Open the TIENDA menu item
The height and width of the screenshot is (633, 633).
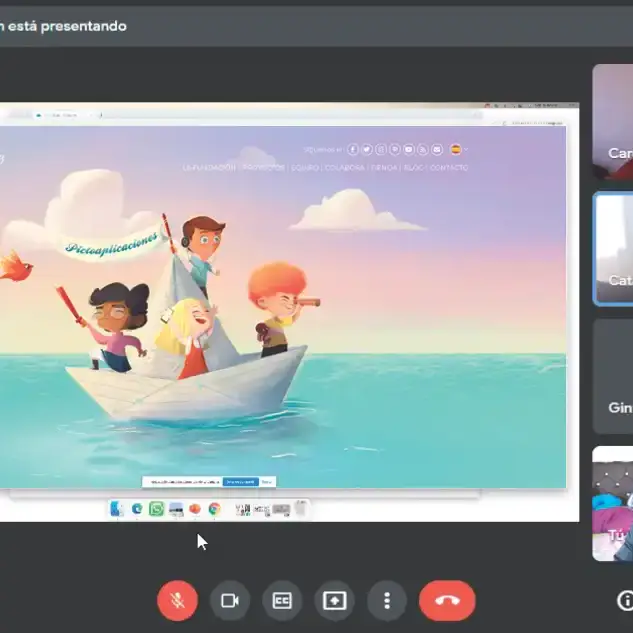coord(384,168)
